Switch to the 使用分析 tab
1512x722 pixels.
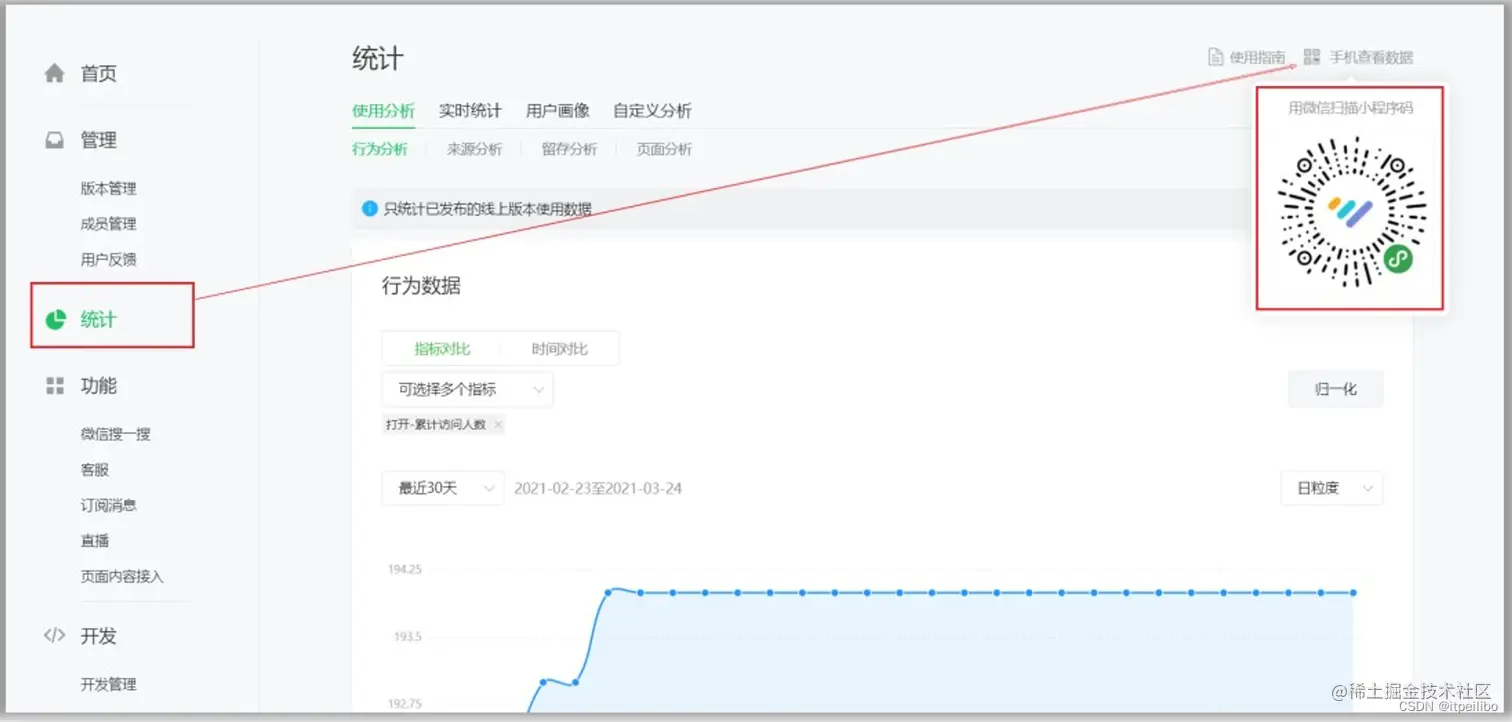[x=383, y=111]
